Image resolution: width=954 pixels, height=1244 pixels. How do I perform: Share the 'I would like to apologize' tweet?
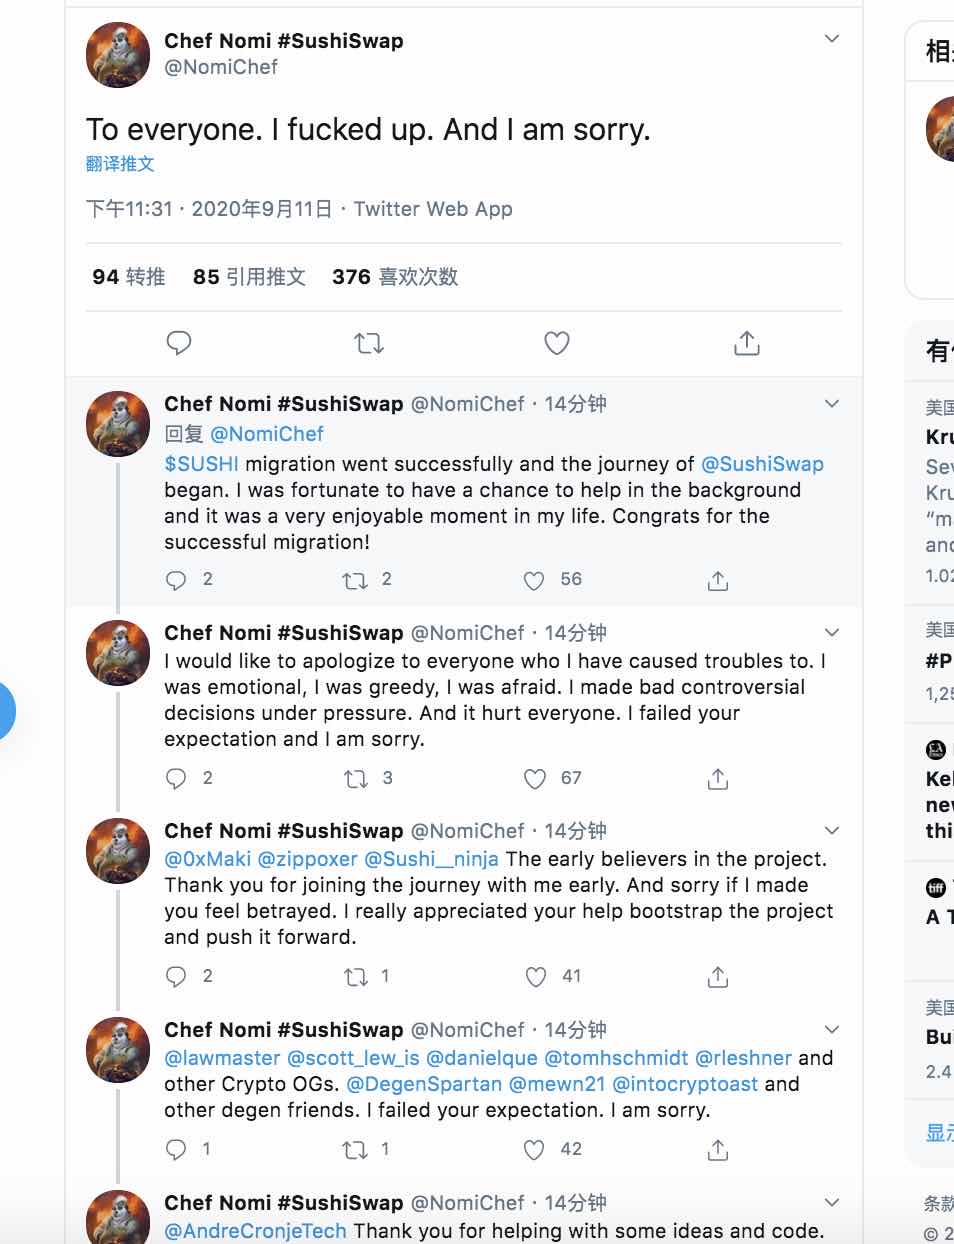pyautogui.click(x=717, y=779)
